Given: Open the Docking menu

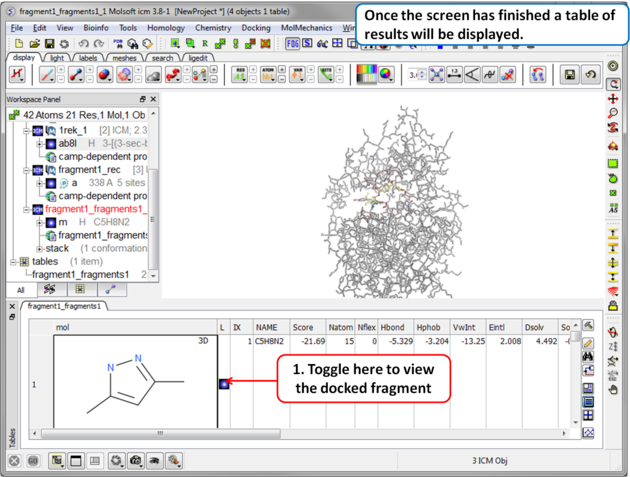Looking at the screenshot, I should tap(256, 28).
